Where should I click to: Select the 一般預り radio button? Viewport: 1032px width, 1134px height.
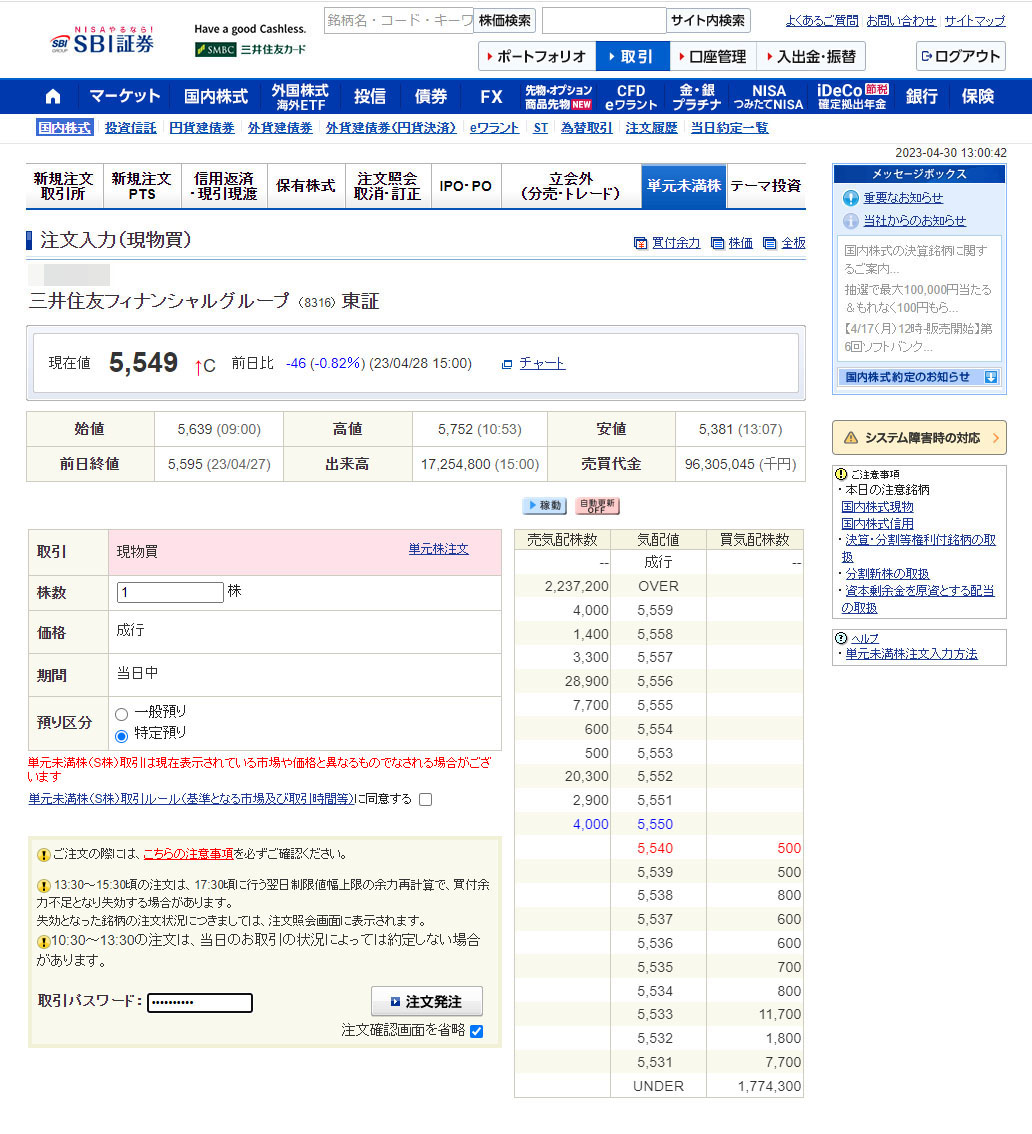(x=122, y=714)
